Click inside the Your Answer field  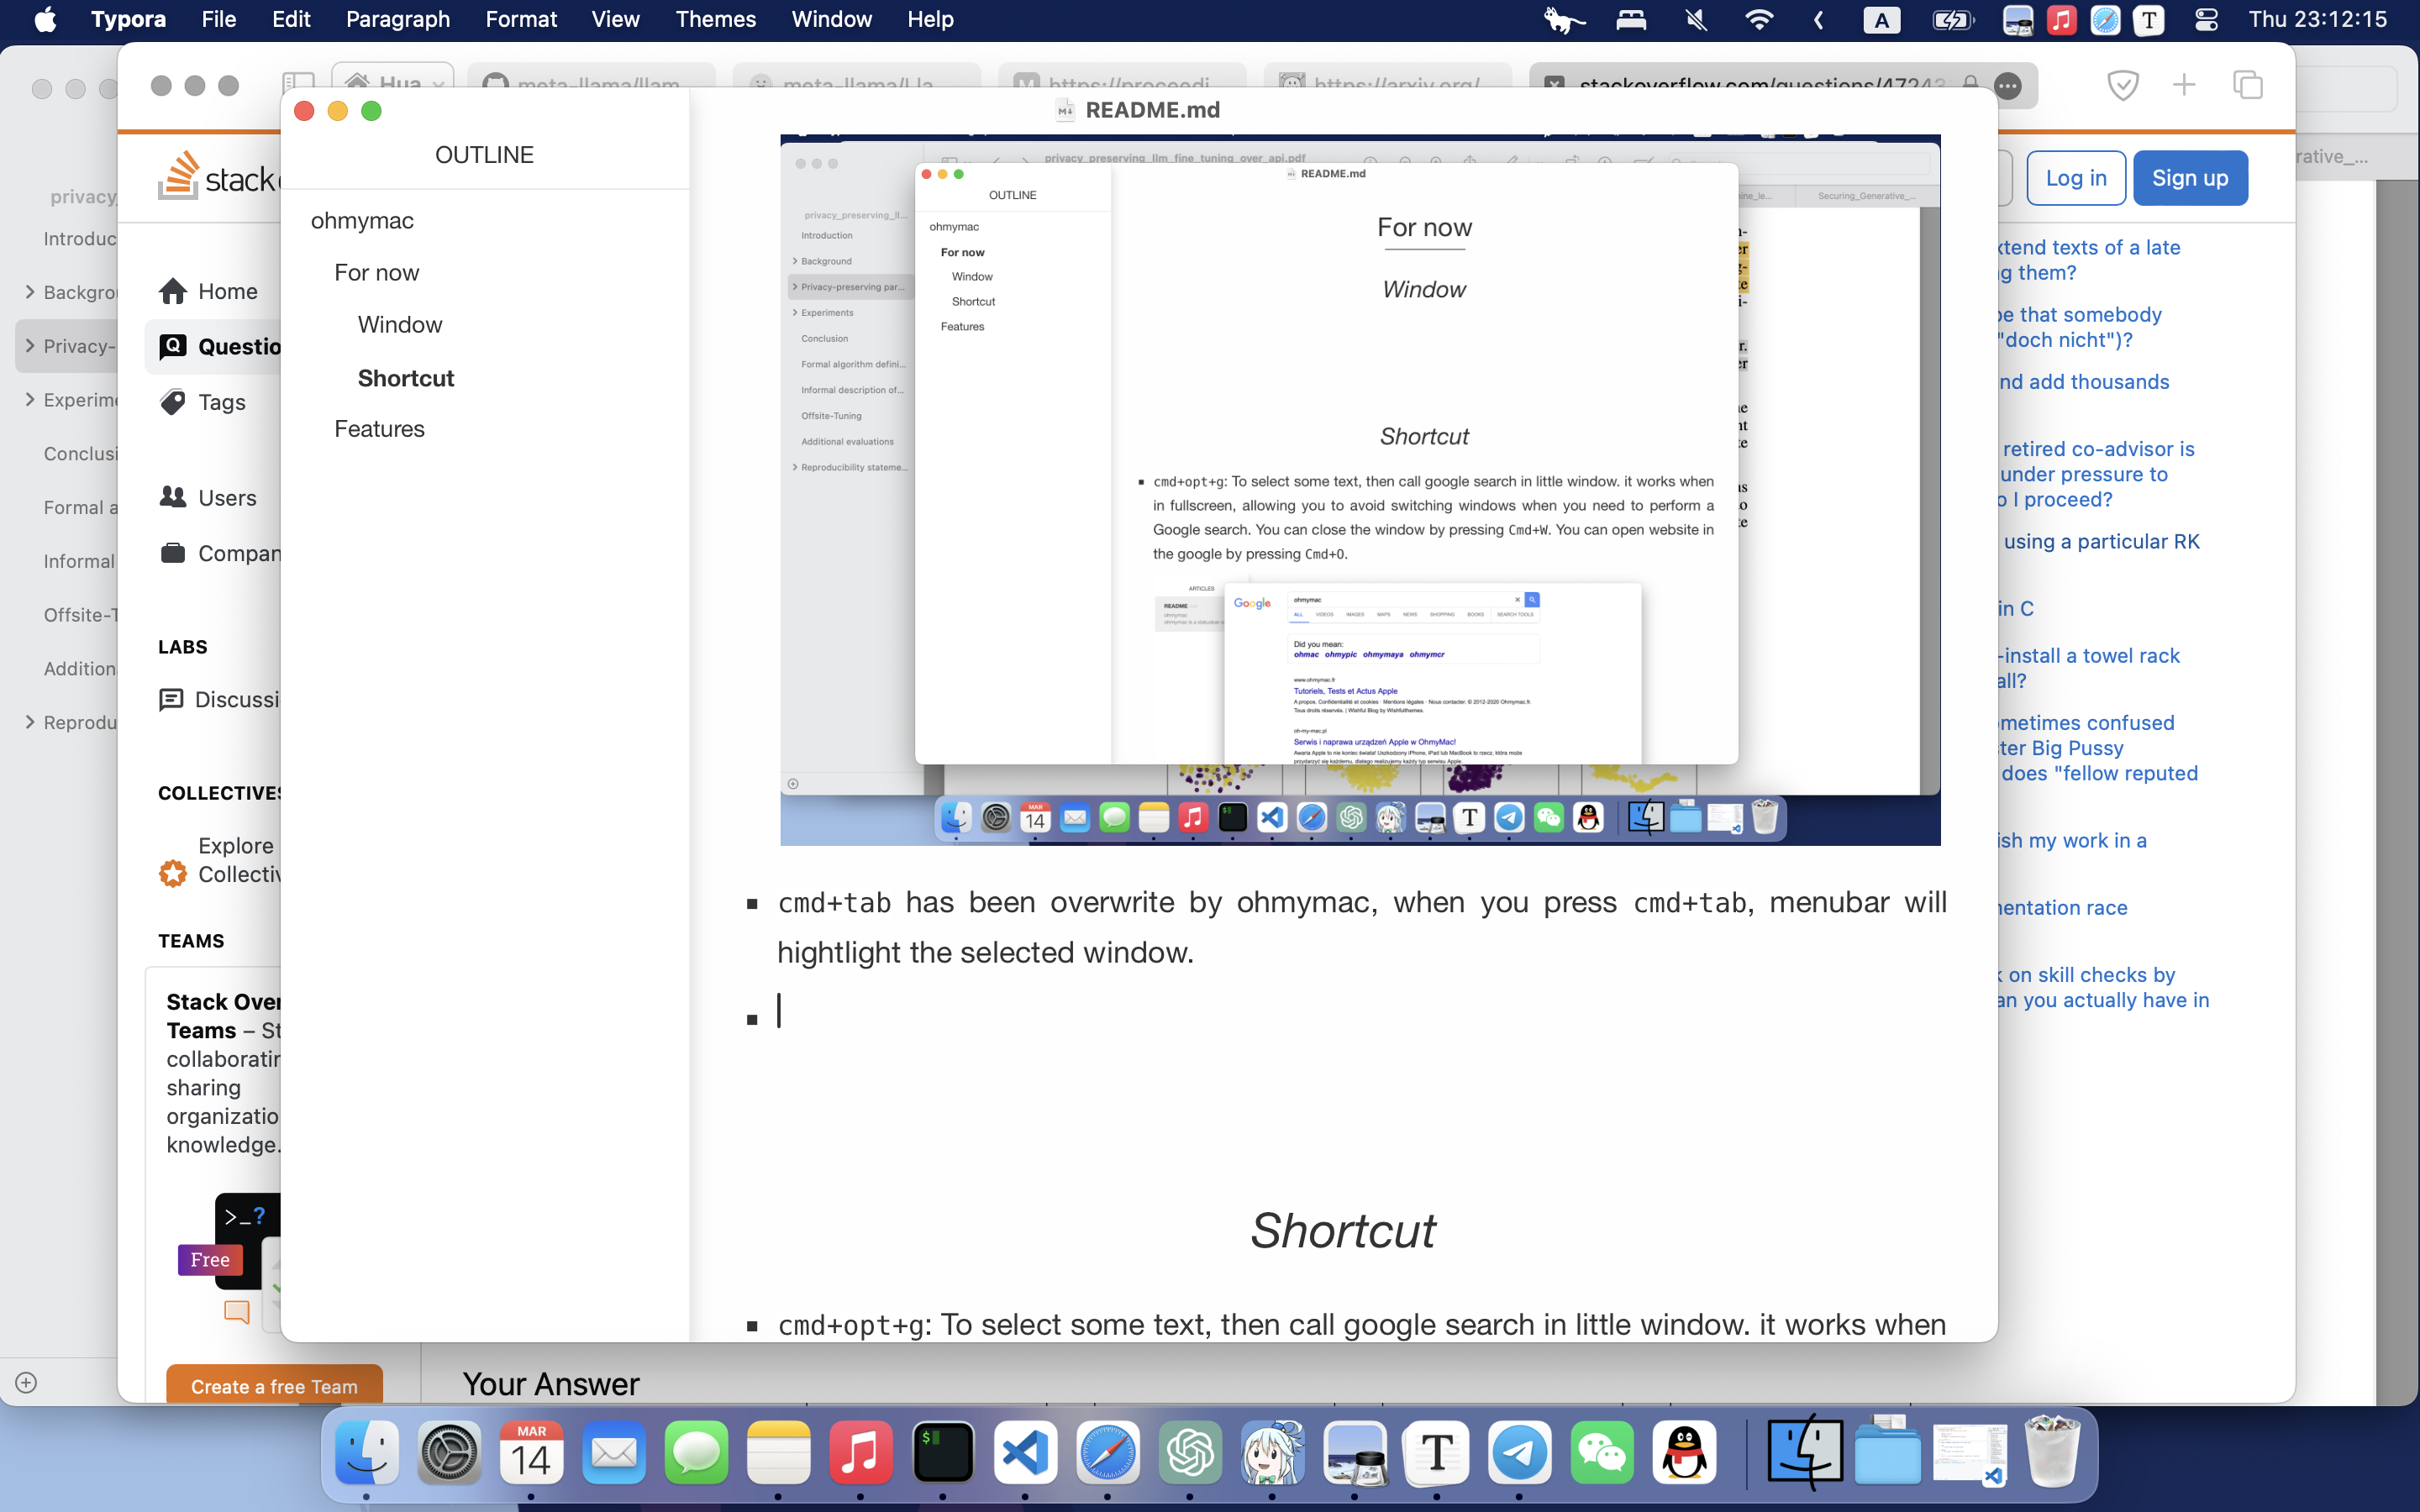[551, 1383]
